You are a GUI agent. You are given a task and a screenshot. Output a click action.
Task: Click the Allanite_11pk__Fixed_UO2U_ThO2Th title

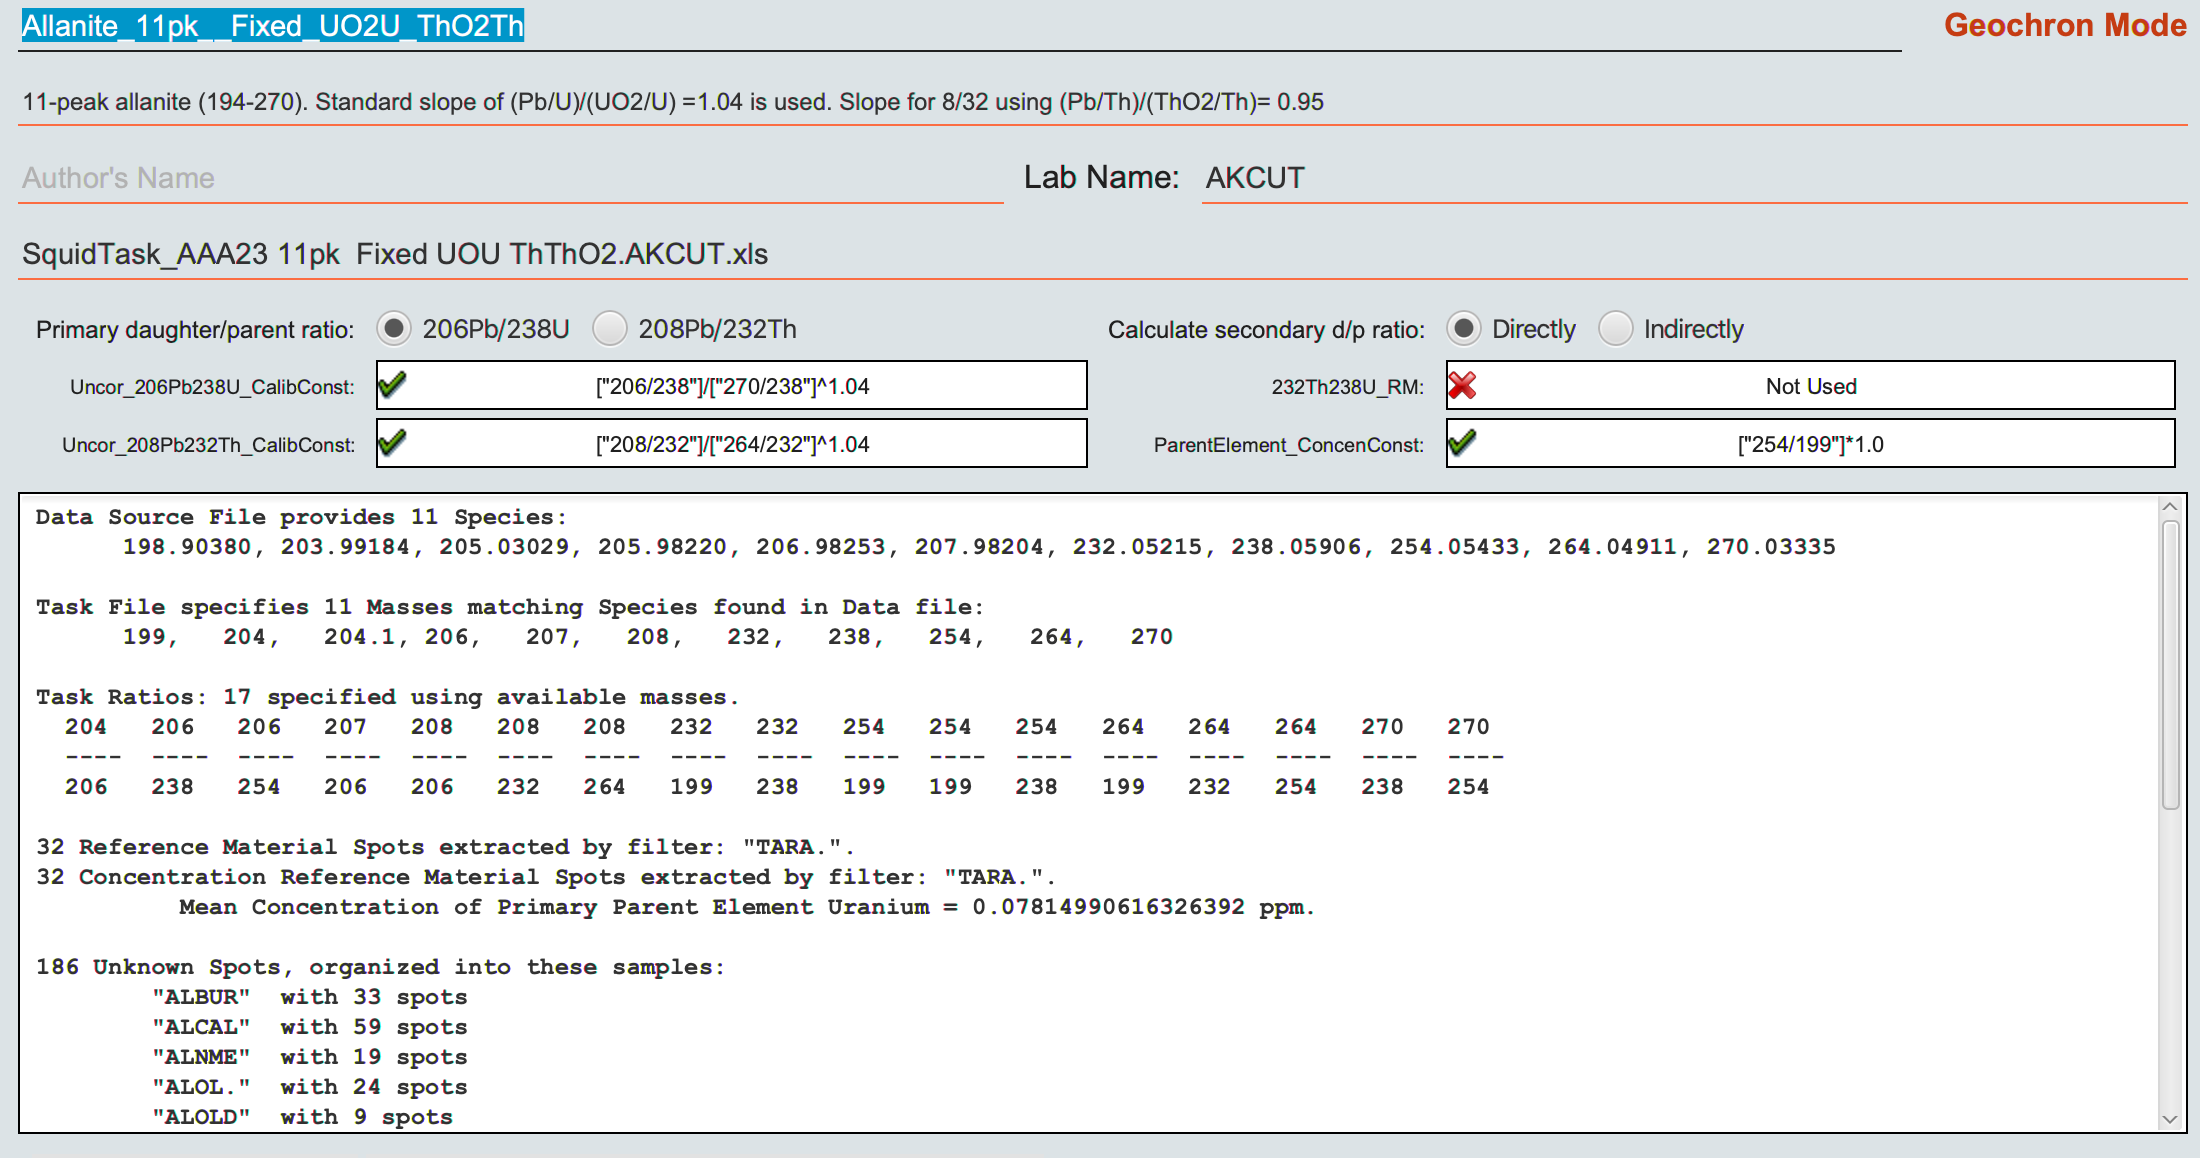point(272,26)
